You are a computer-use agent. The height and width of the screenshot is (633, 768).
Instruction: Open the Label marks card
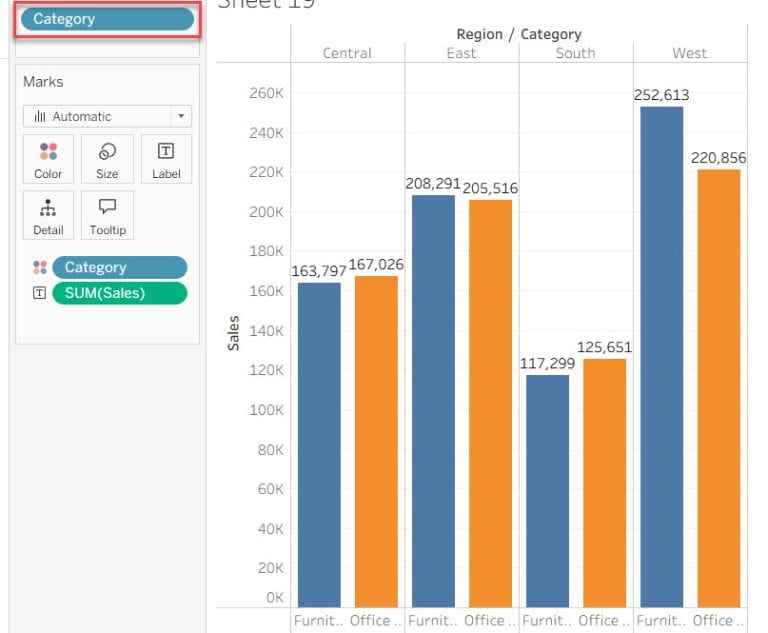[166, 160]
